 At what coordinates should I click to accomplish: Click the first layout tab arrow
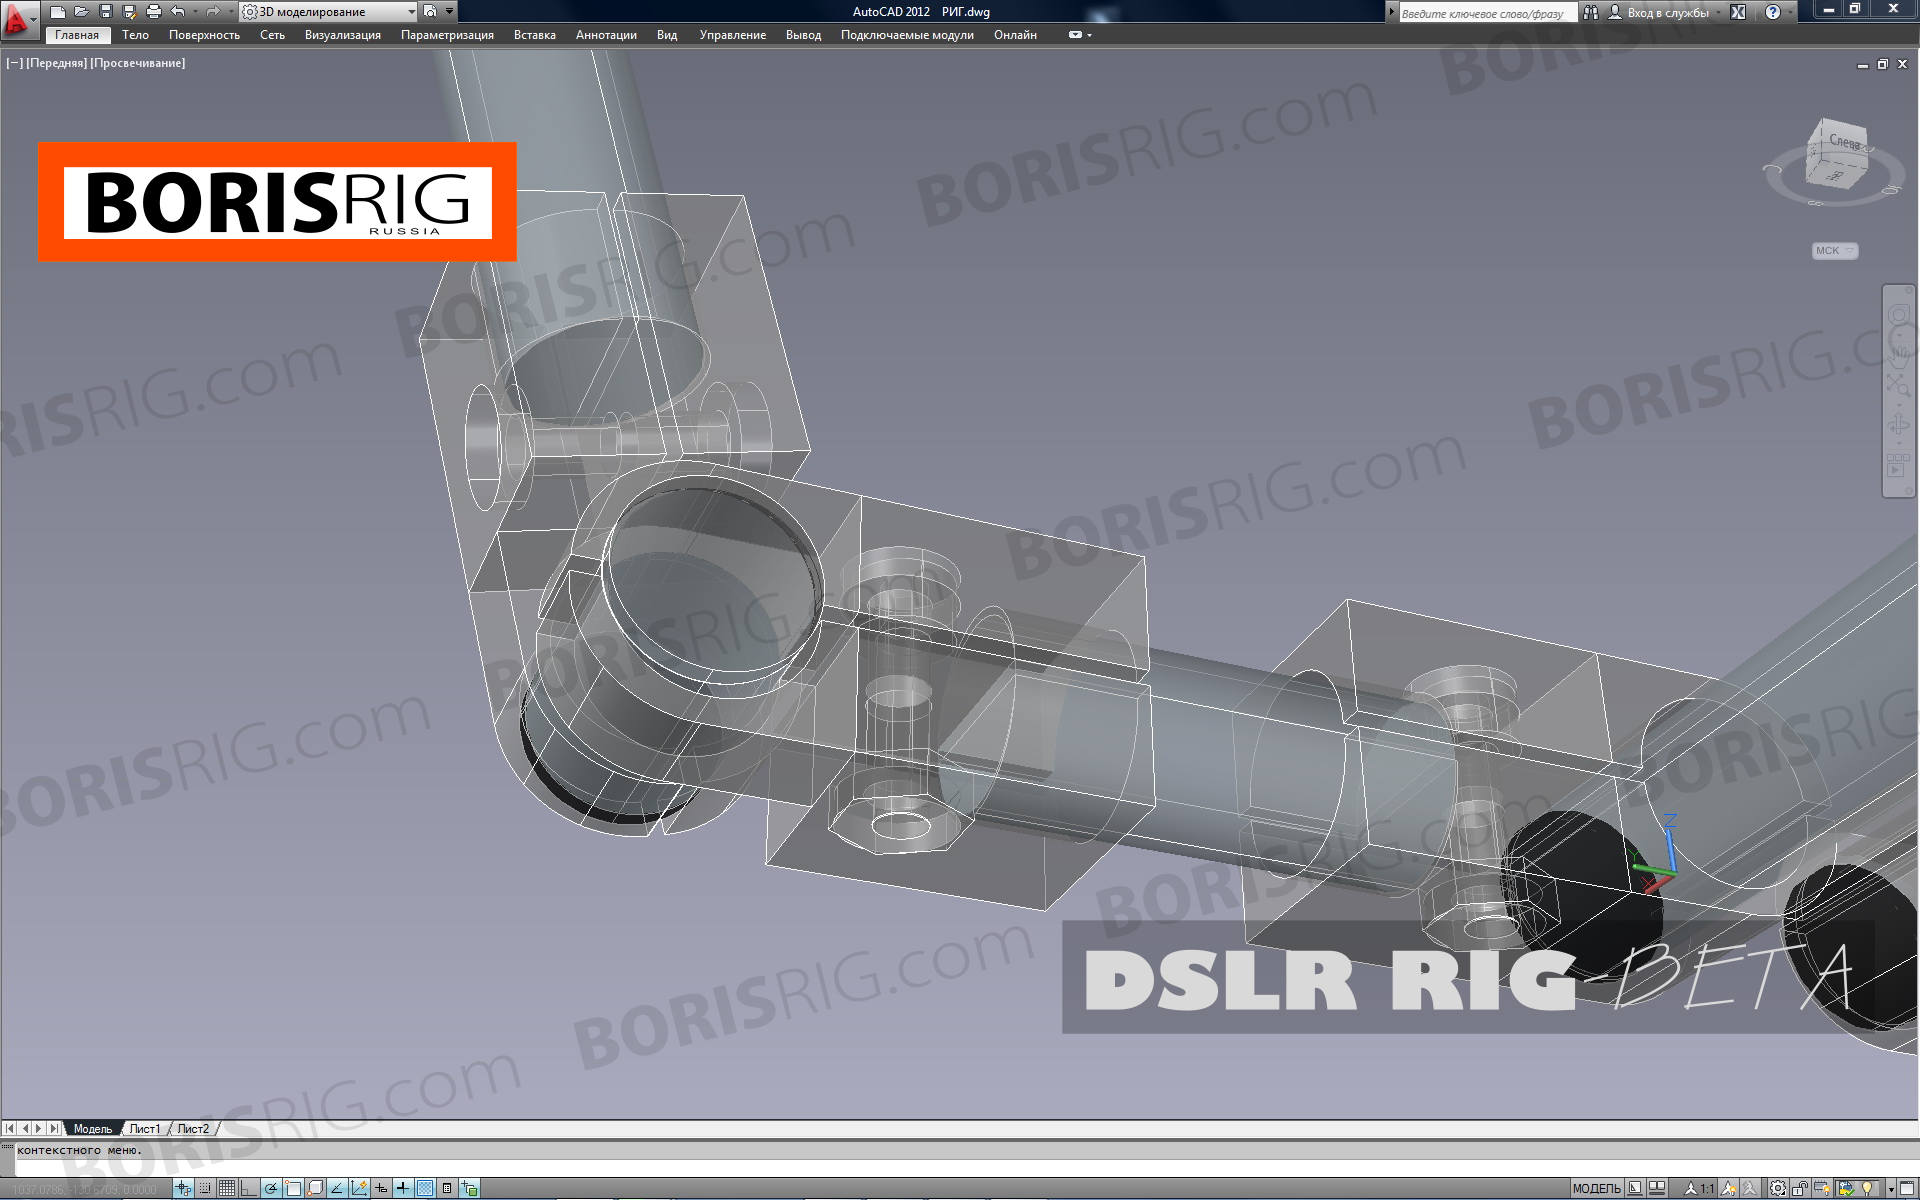(10, 1129)
